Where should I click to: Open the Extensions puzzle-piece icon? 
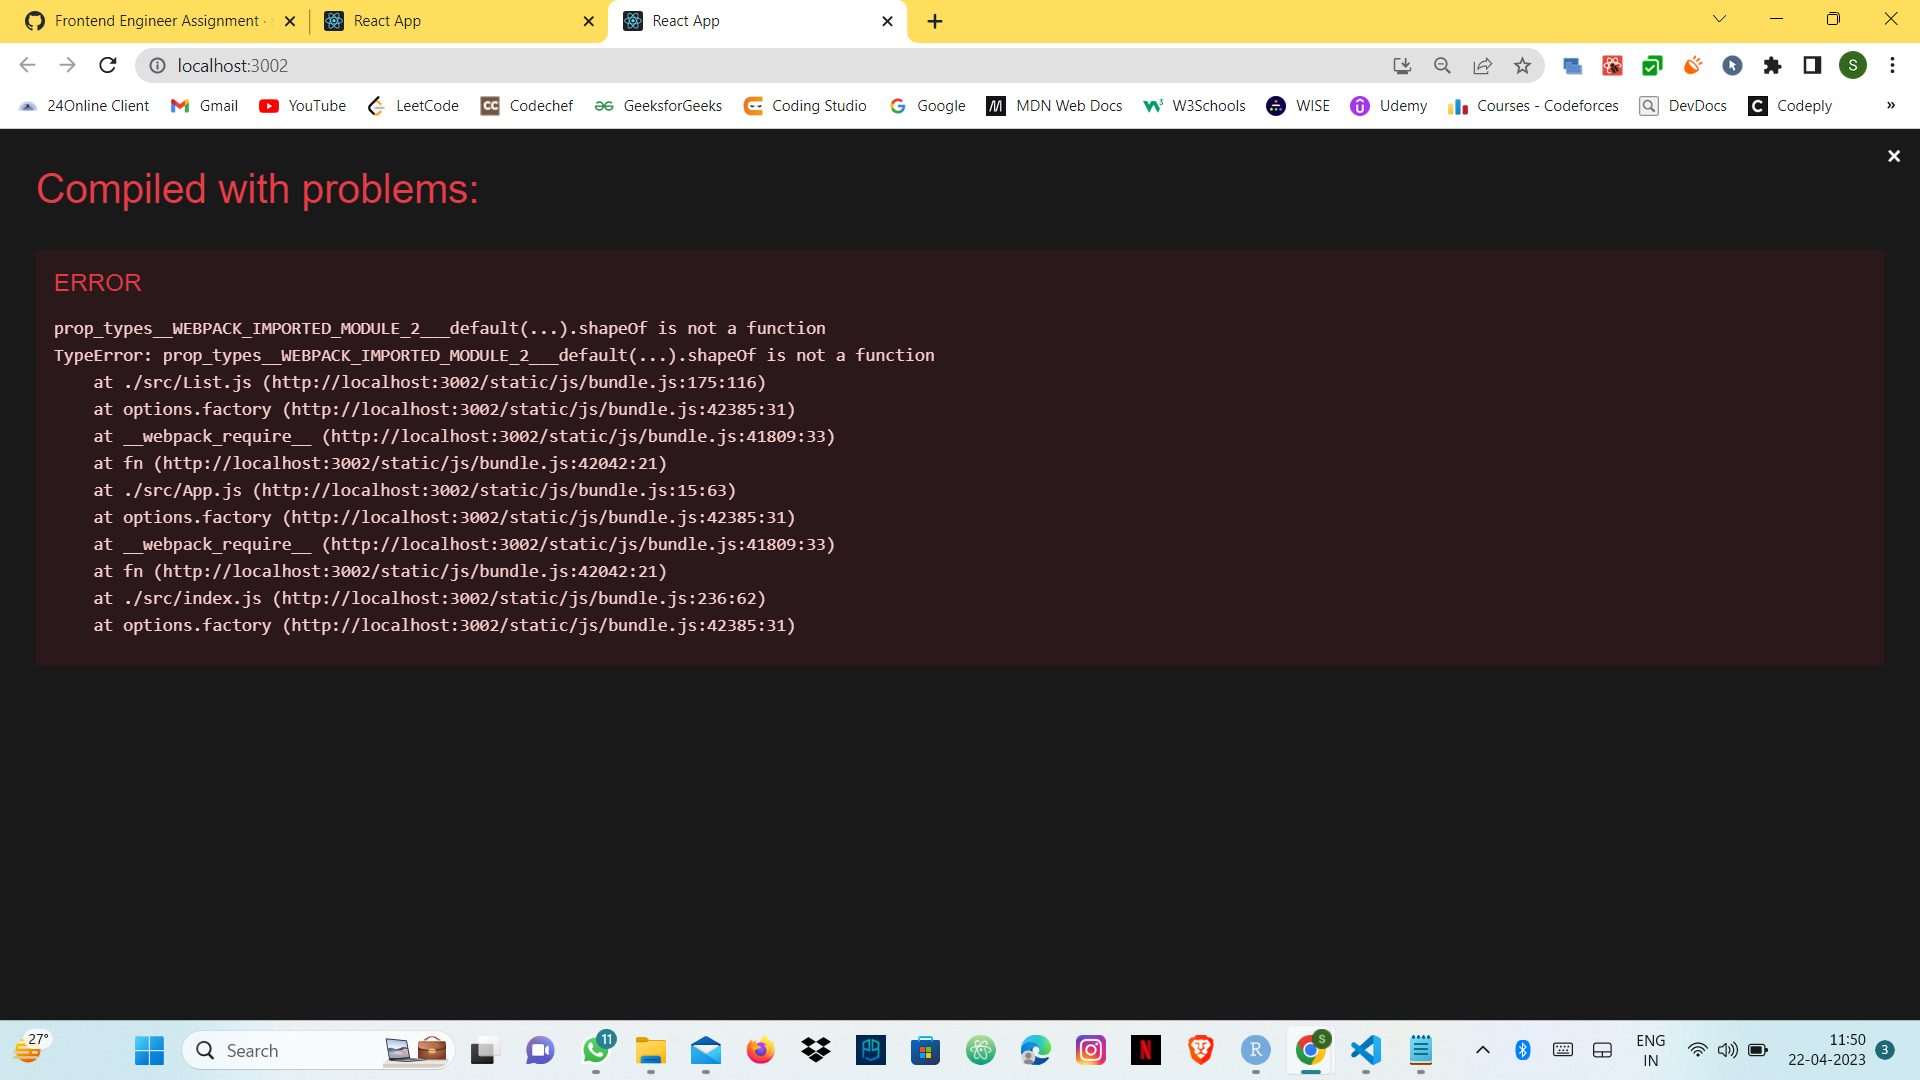coord(1773,65)
